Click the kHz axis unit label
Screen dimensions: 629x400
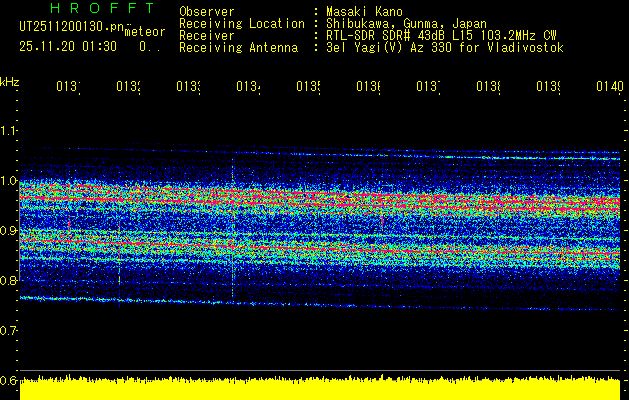click(x=10, y=82)
